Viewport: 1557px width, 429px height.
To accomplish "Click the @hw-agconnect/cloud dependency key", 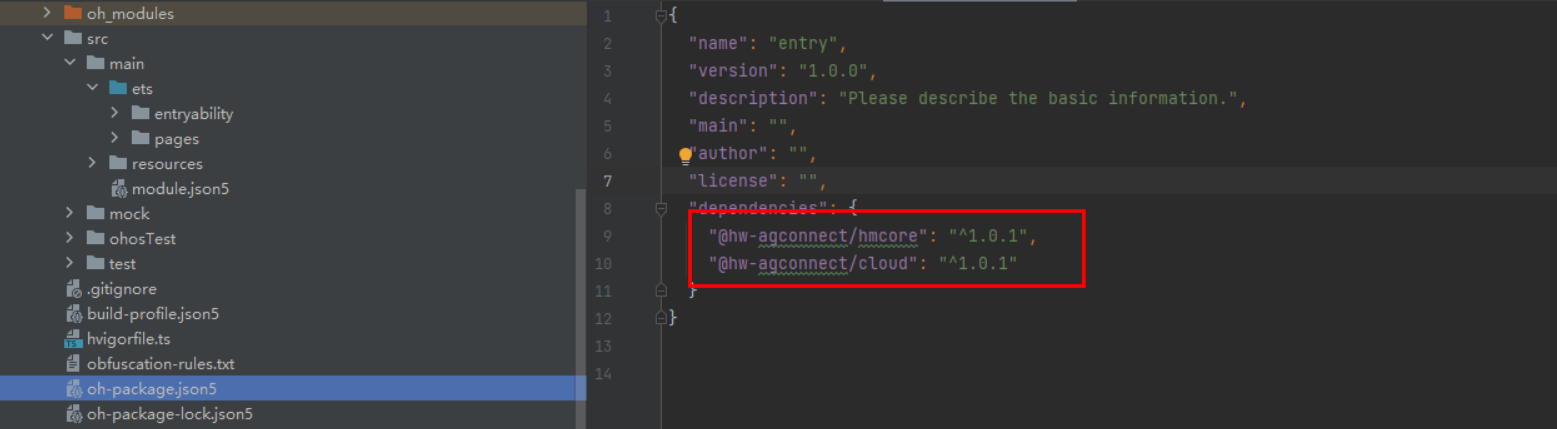I will tap(813, 263).
